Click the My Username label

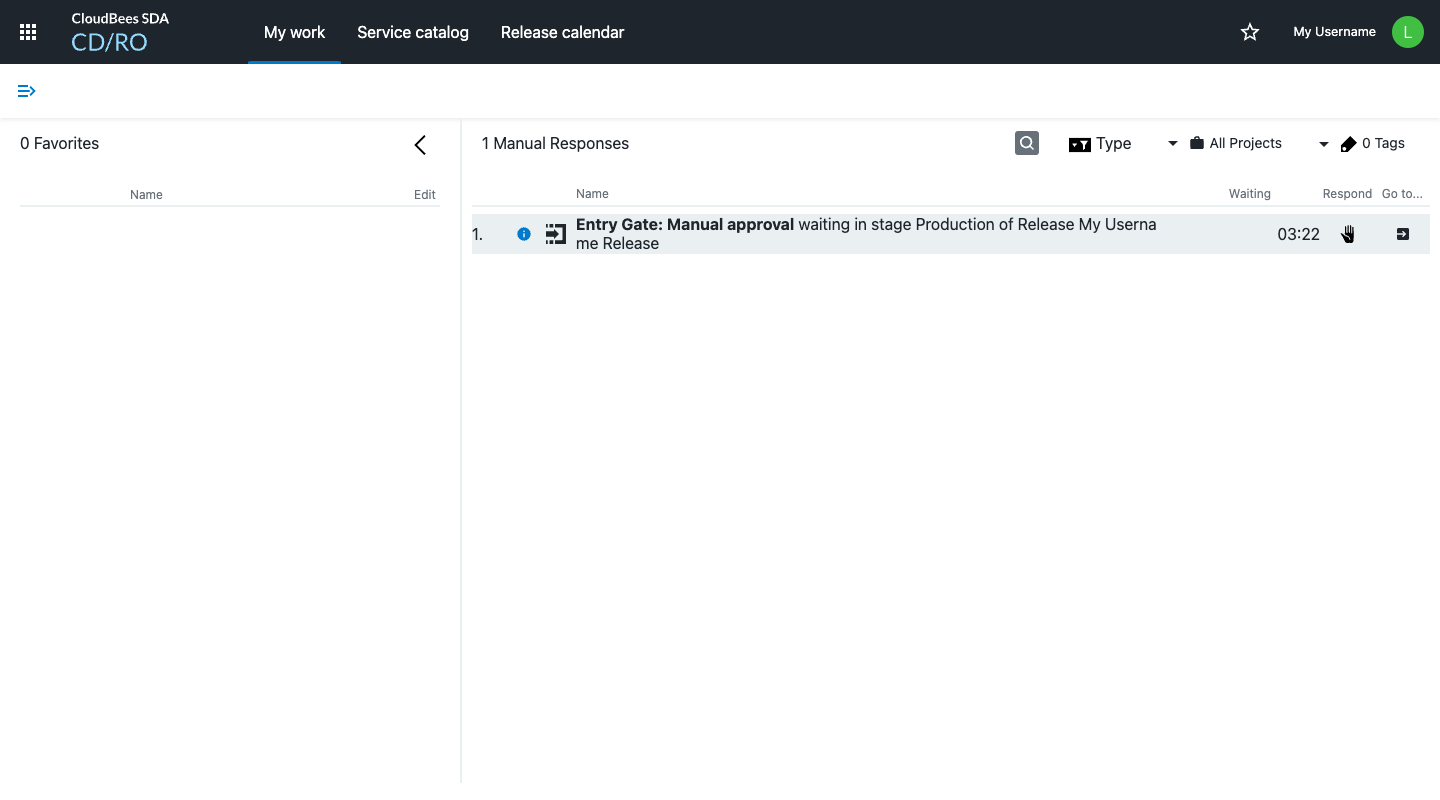point(1334,32)
